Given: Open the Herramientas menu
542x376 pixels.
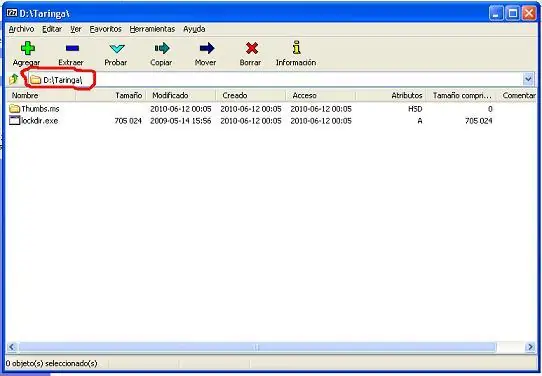Looking at the screenshot, I should pyautogui.click(x=152, y=29).
